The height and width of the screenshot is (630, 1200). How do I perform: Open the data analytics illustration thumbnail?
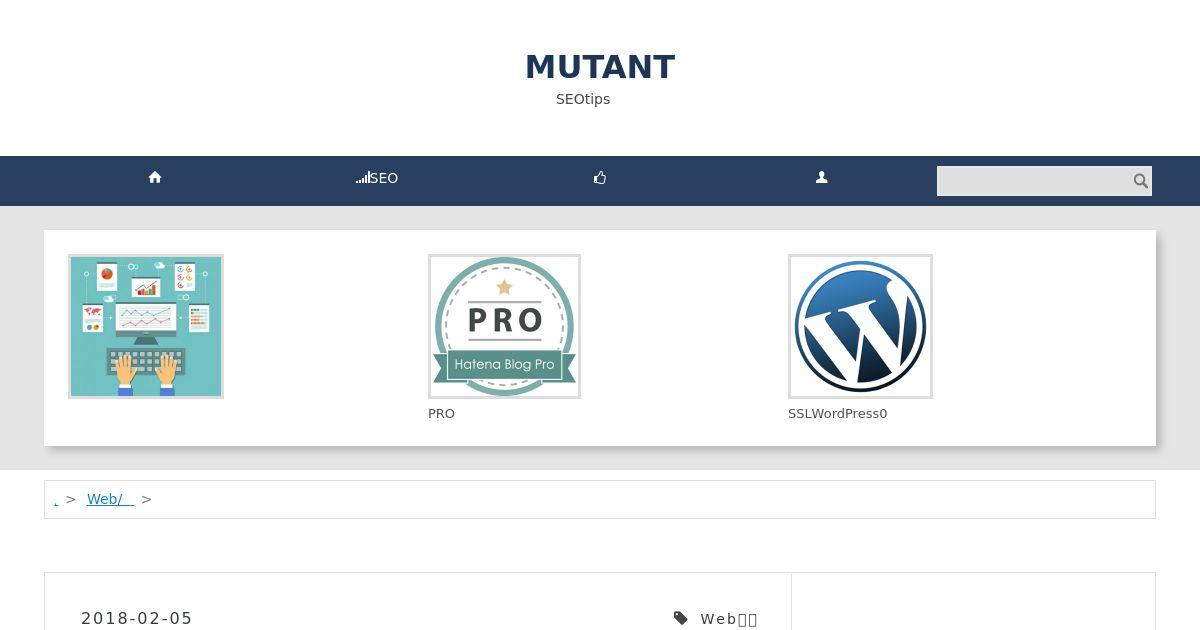146,326
